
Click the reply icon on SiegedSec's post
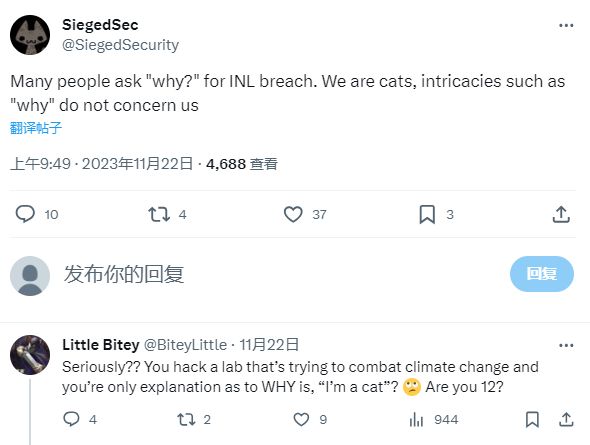click(x=25, y=214)
